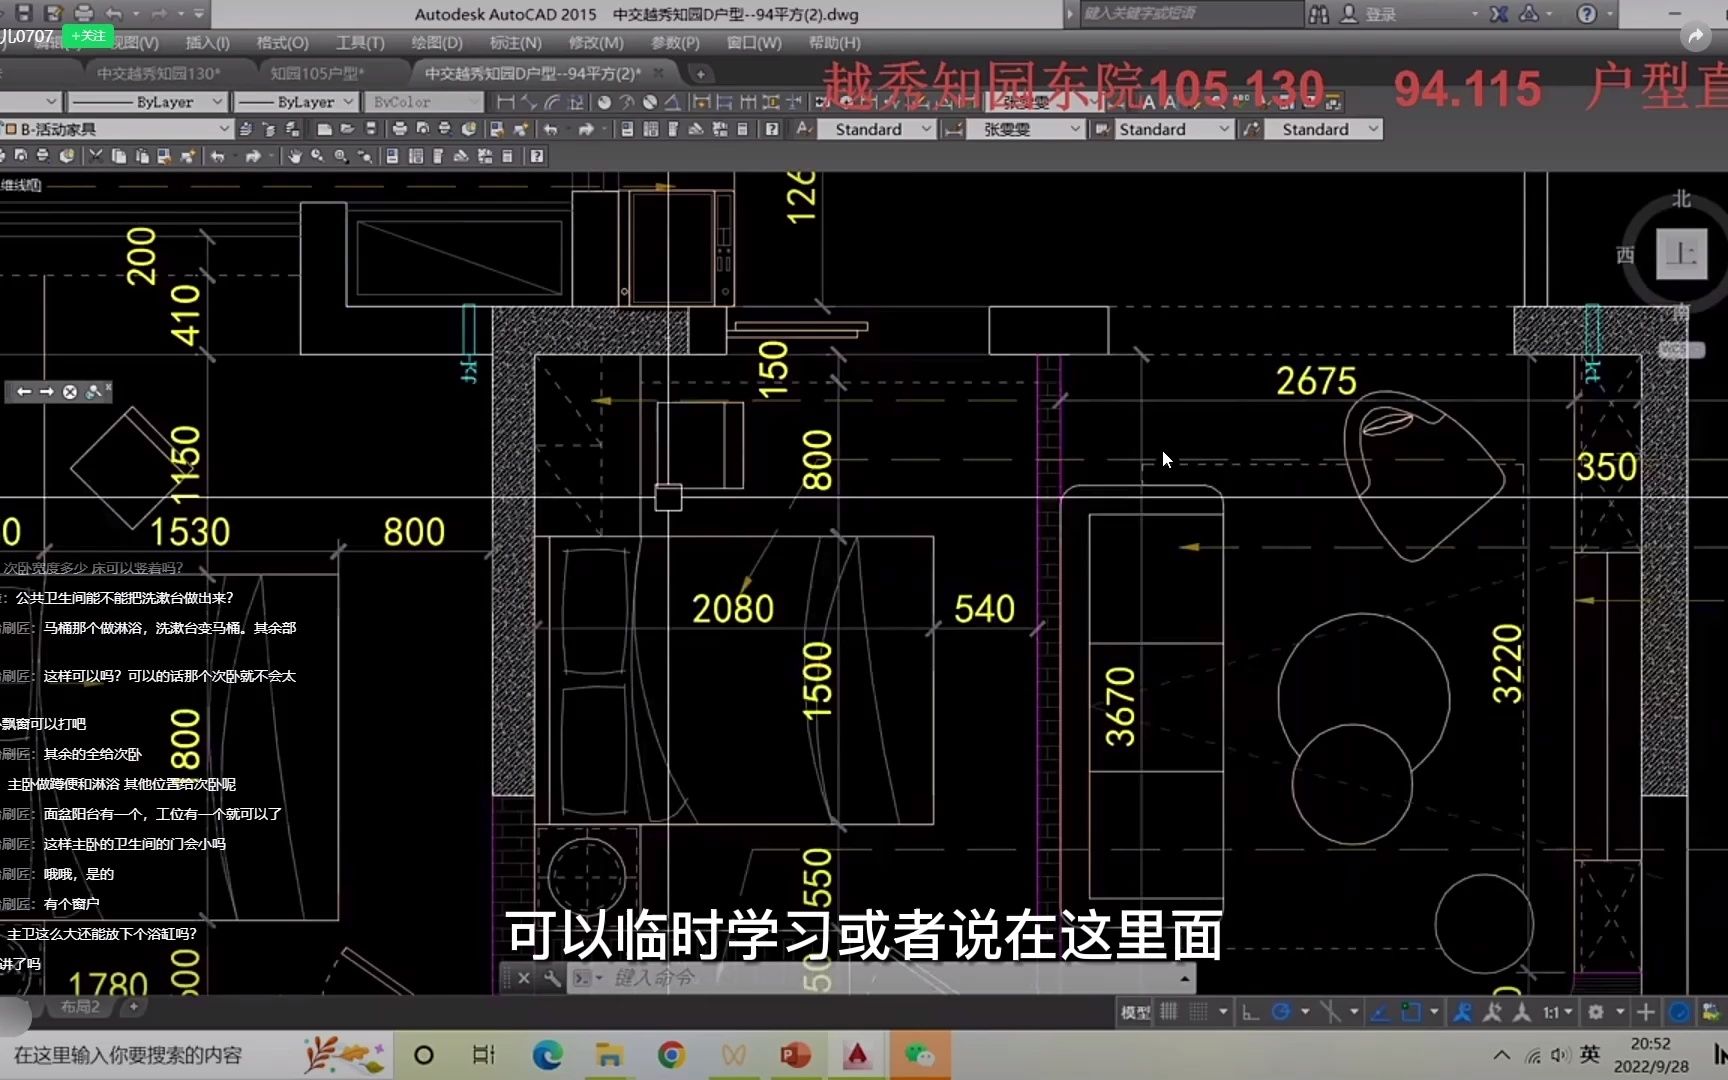Select the Pan hand tool
The width and height of the screenshot is (1728, 1080).
point(294,156)
